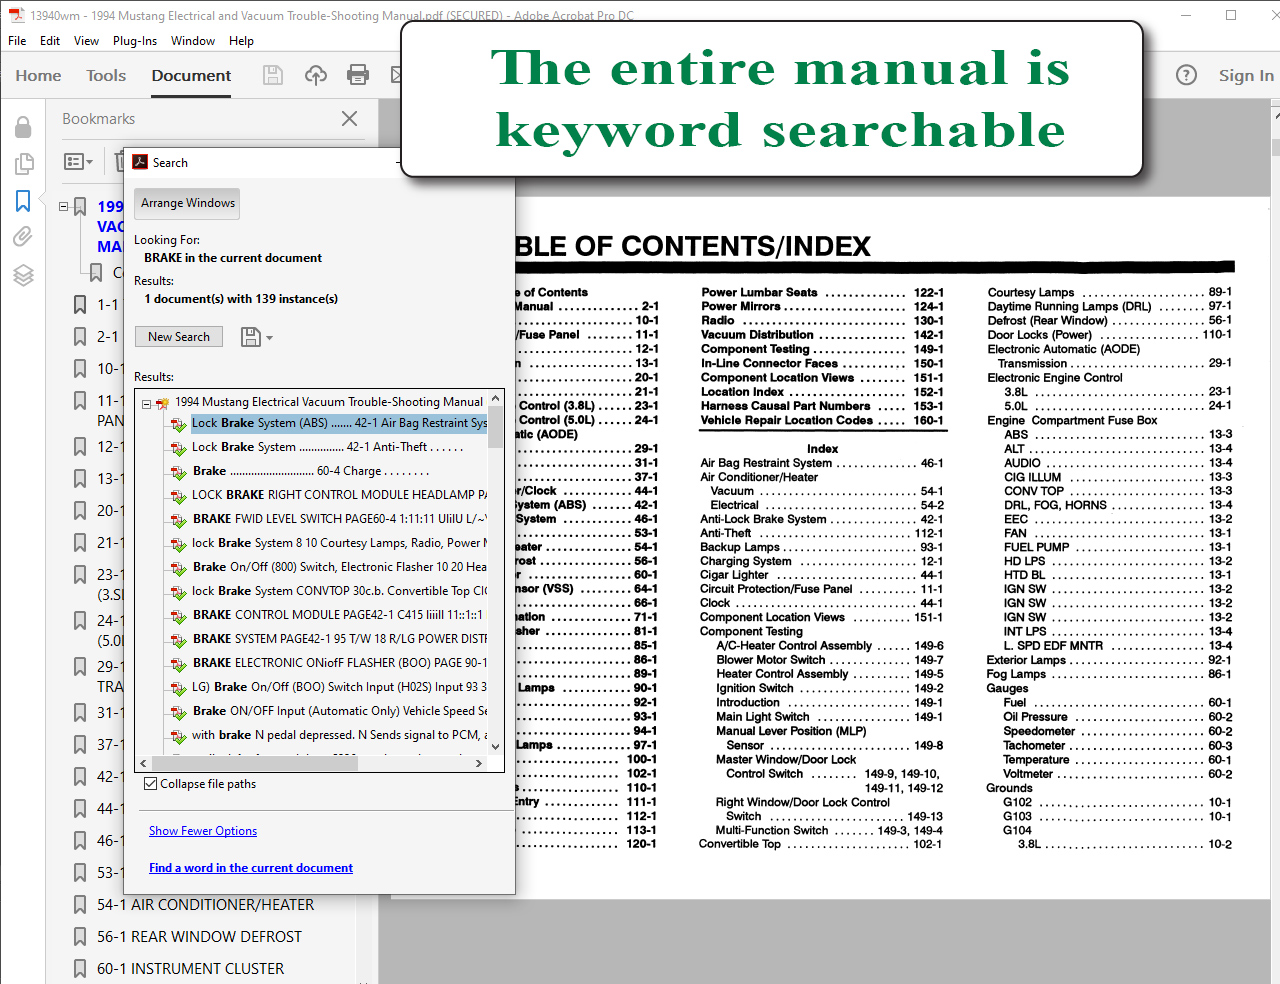
Task: Click the upload to cloud icon
Action: [x=316, y=75]
